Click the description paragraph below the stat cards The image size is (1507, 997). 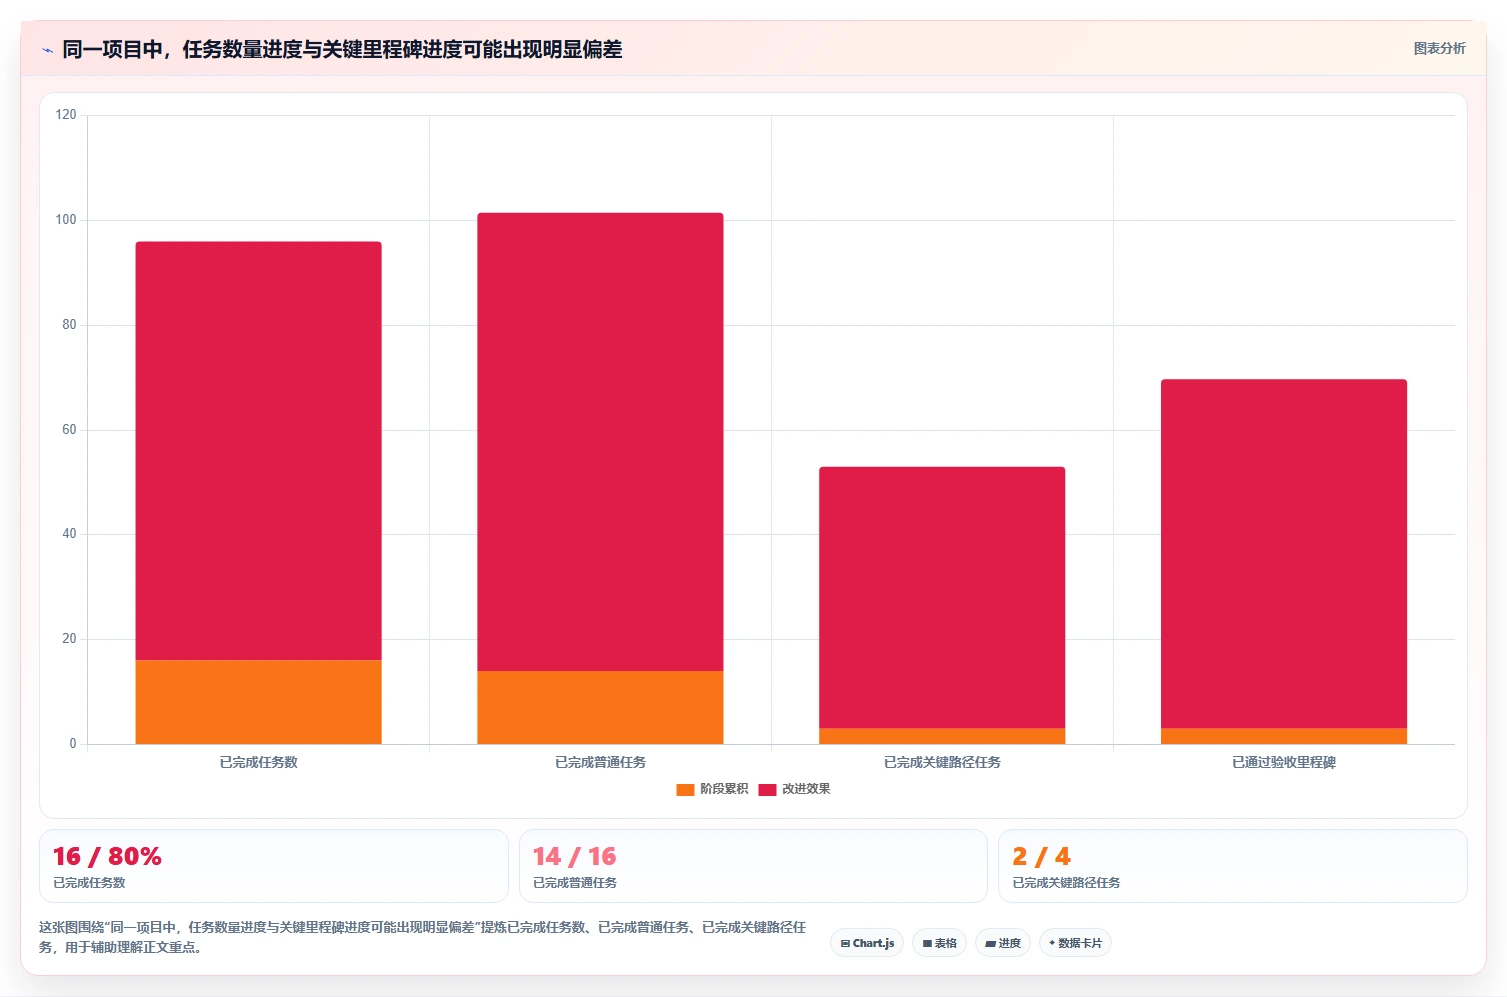[x=422, y=938]
